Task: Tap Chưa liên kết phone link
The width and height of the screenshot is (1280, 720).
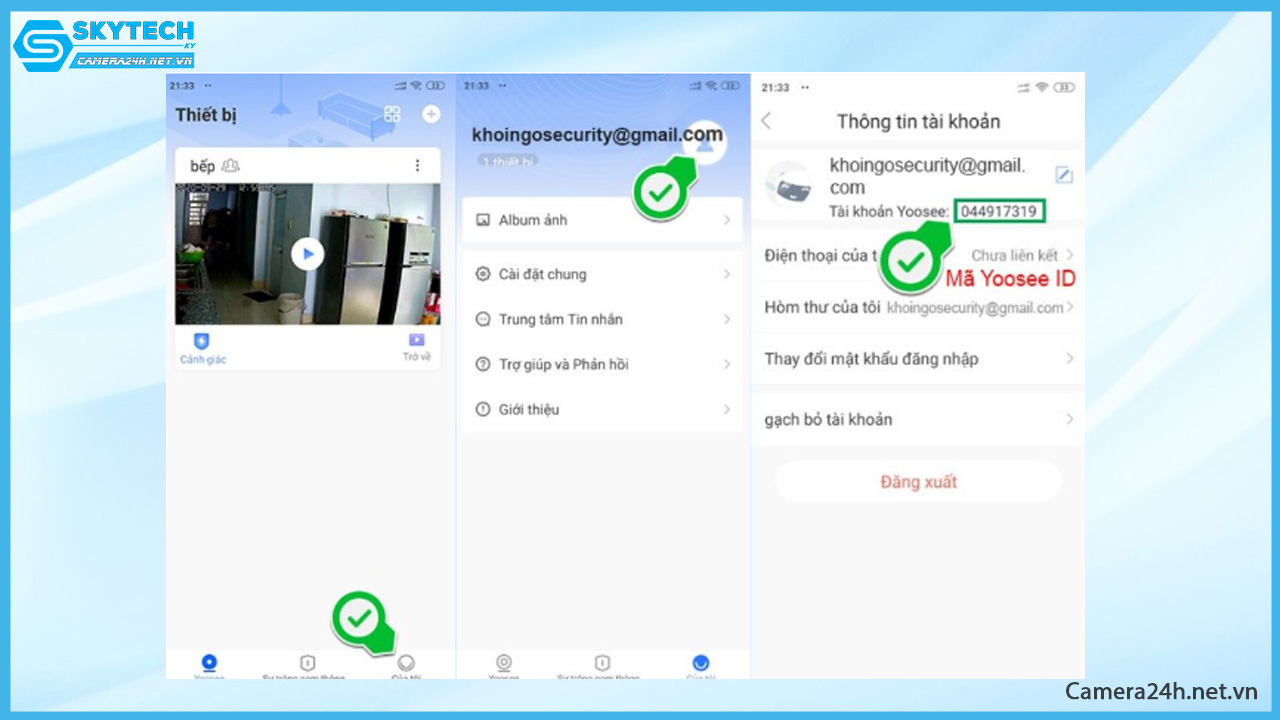Action: click(1014, 256)
